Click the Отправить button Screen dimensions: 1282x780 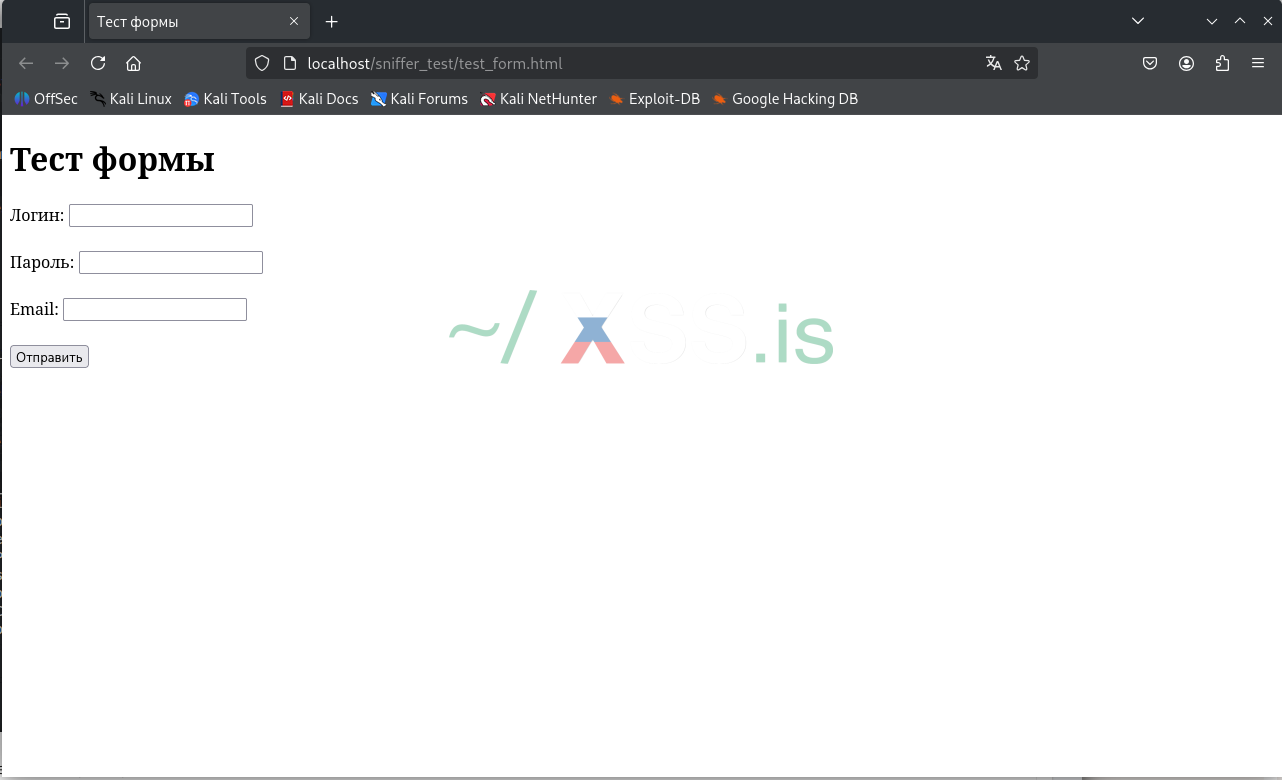[48, 356]
